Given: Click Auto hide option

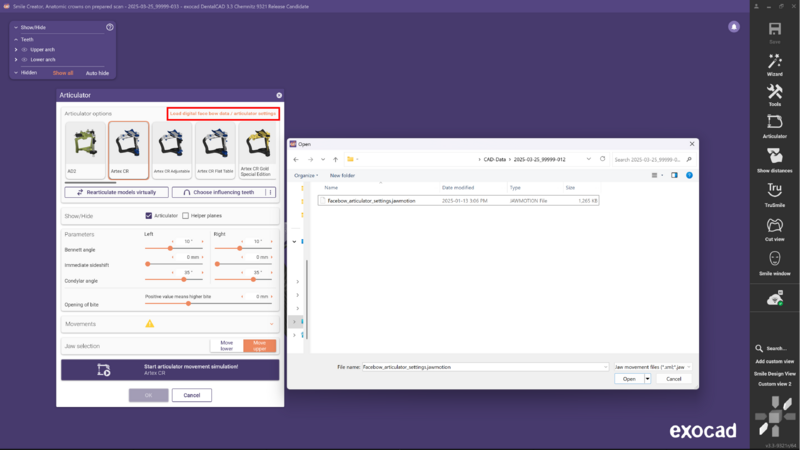Looking at the screenshot, I should pyautogui.click(x=97, y=73).
